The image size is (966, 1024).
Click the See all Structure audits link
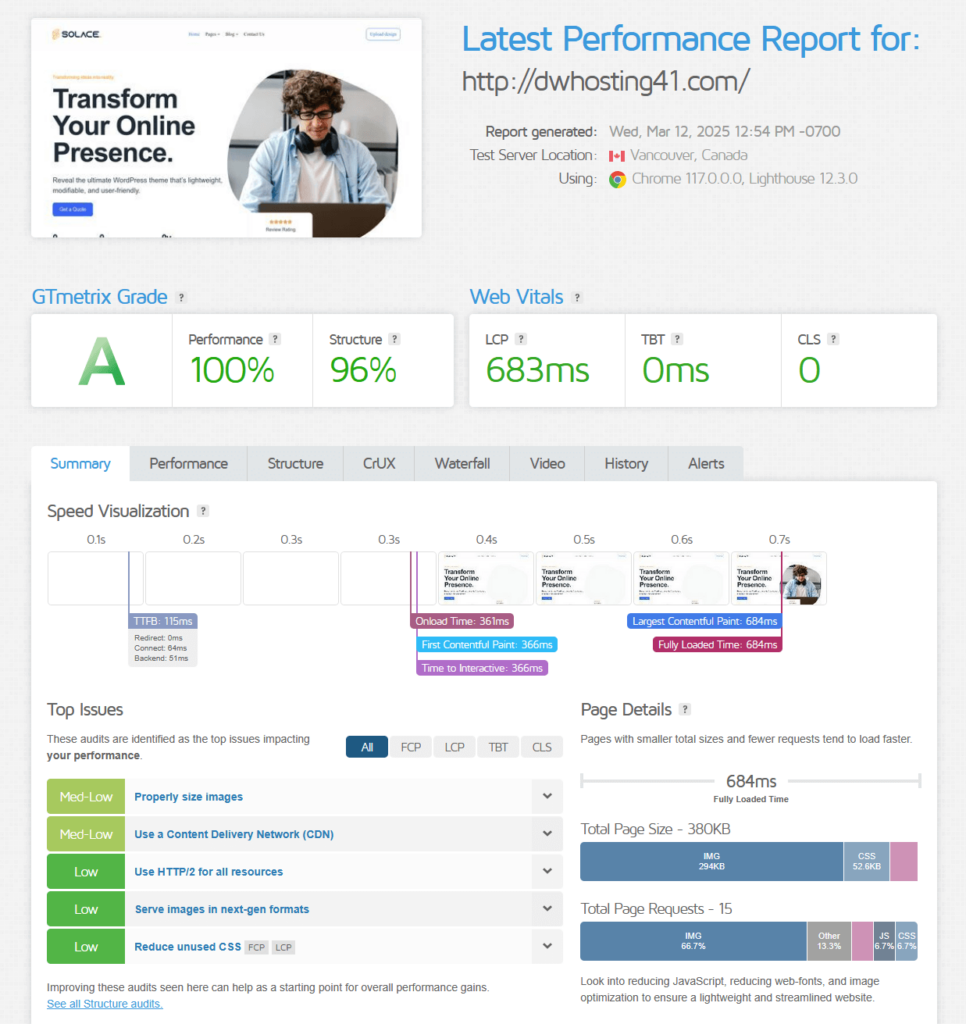click(104, 1004)
